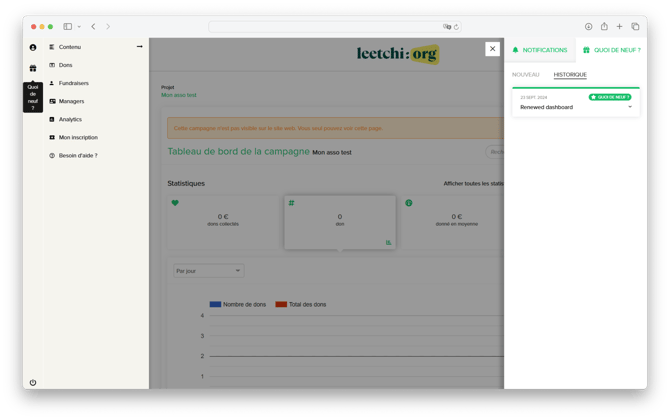Switch to Nouveau sub-tab
This screenshot has width=670, height=420.
[526, 74]
